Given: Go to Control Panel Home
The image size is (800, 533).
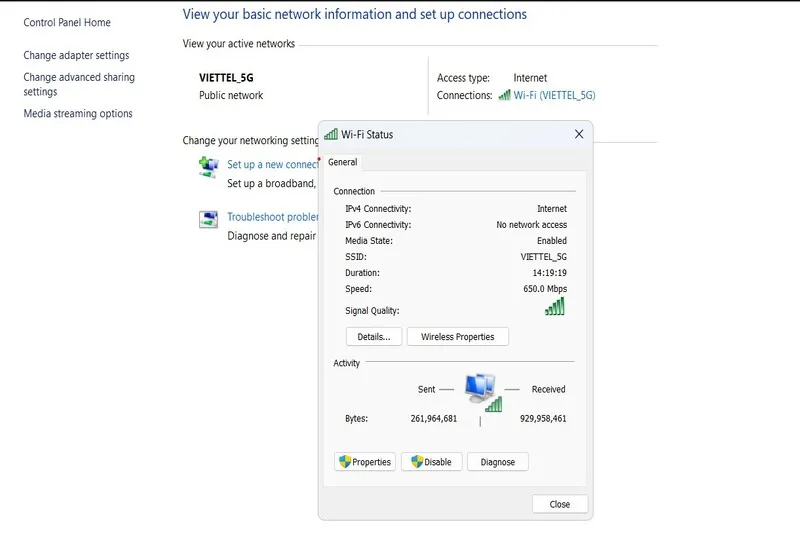Looking at the screenshot, I should coord(67,22).
